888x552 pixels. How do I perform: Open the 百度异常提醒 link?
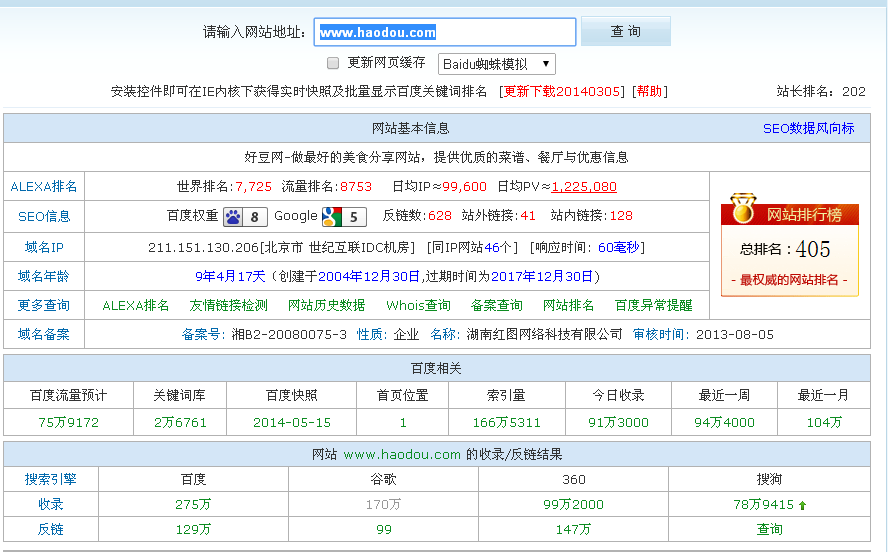(x=653, y=305)
